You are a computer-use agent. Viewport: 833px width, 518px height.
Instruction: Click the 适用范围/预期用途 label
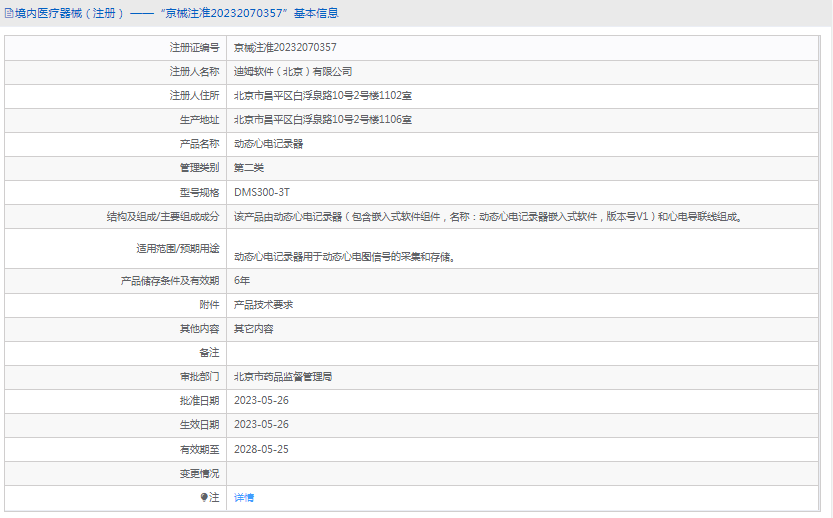[178, 248]
